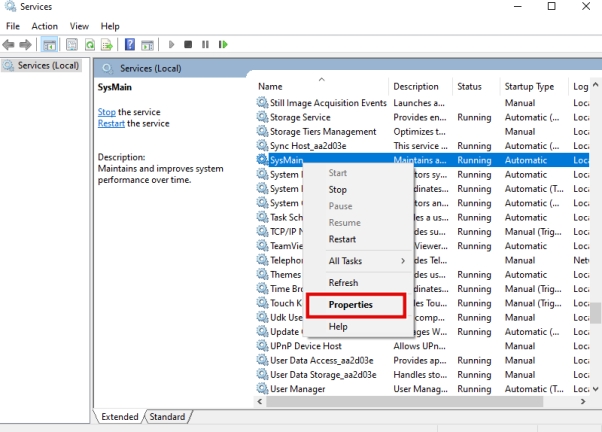Click the Stop the service link
This screenshot has height=432, width=602.
tap(106, 112)
